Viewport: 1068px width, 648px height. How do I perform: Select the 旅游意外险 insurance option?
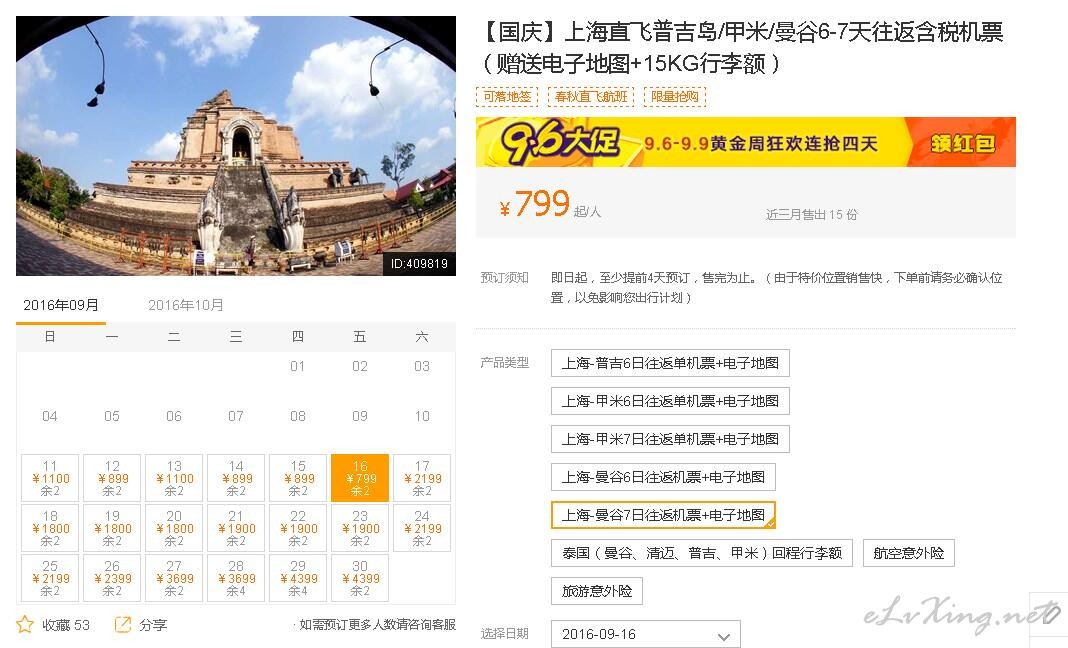pyautogui.click(x=597, y=591)
